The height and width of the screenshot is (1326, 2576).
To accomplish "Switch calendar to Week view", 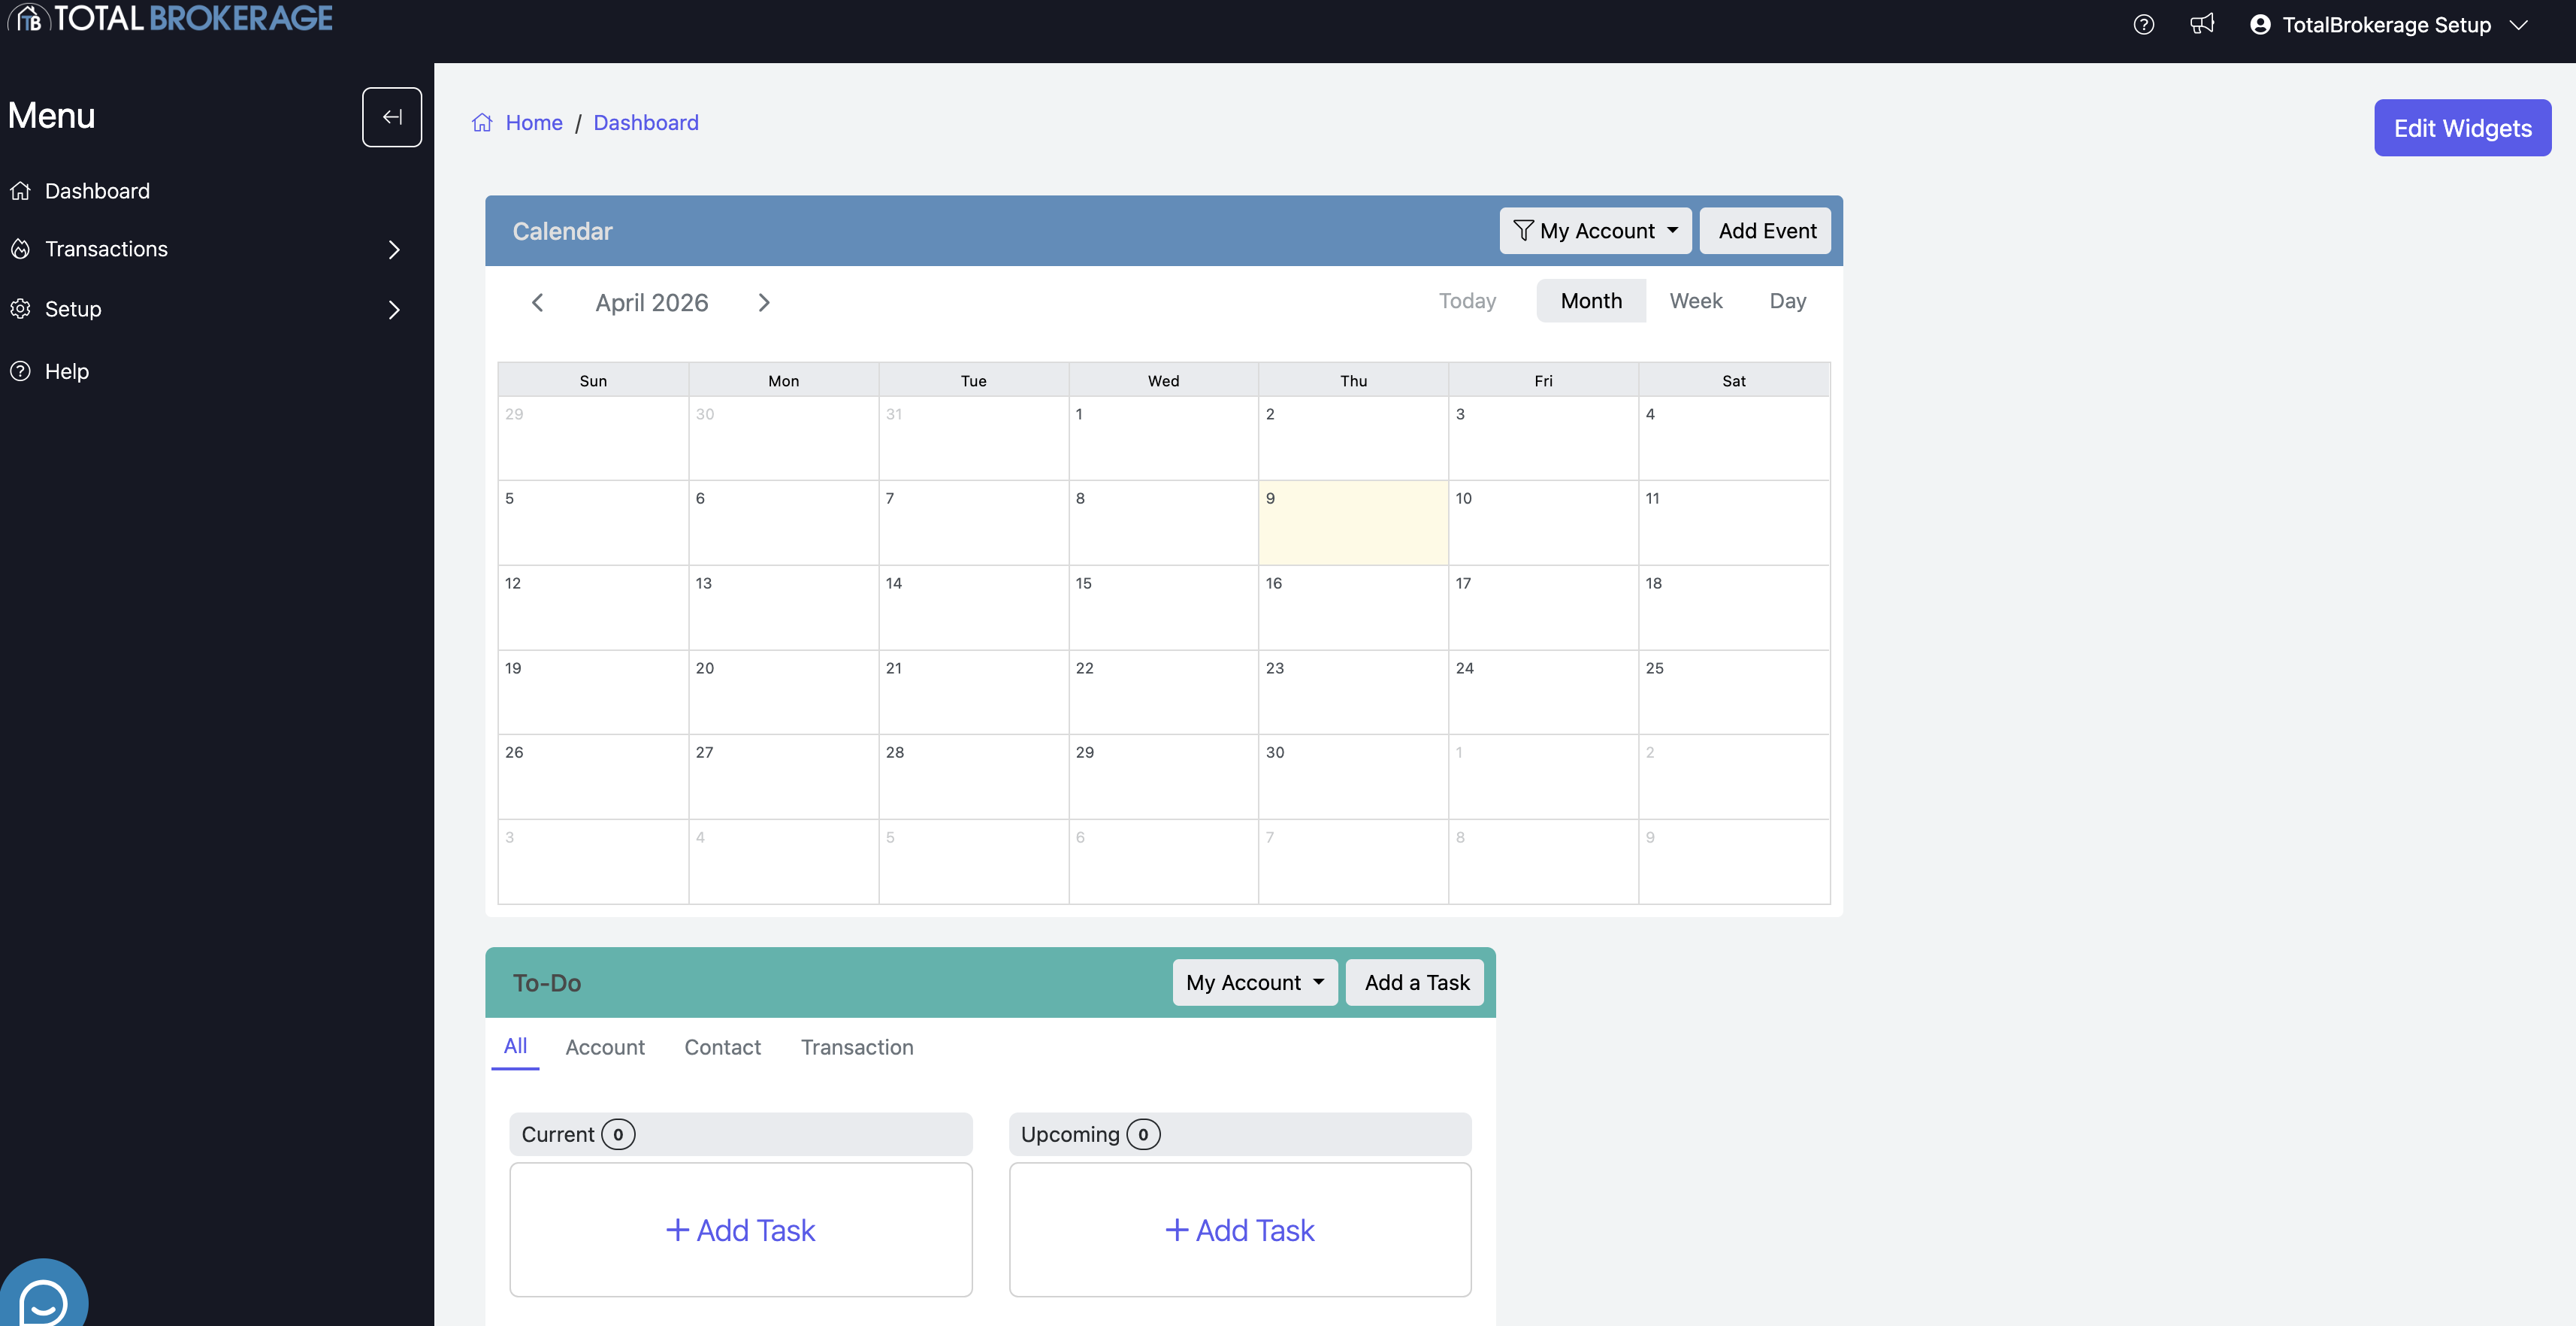I will pyautogui.click(x=1695, y=301).
